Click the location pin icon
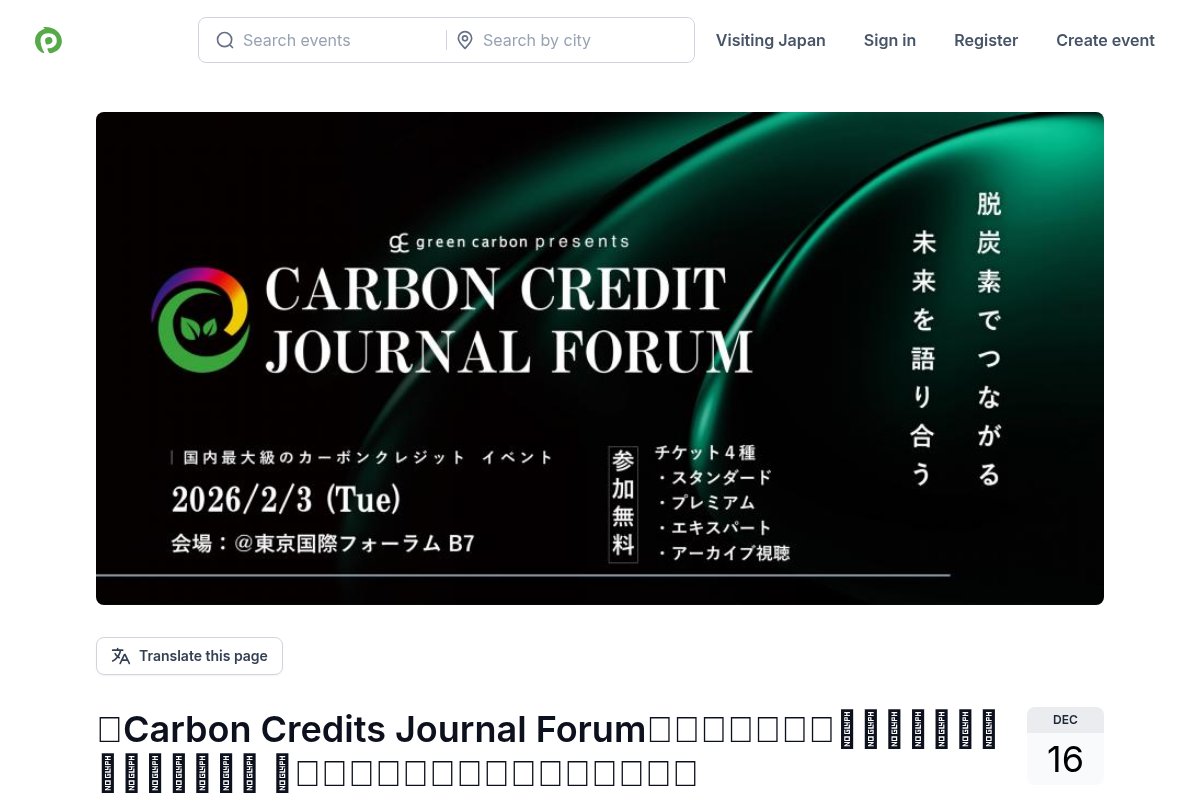The width and height of the screenshot is (1200, 800). 465,40
